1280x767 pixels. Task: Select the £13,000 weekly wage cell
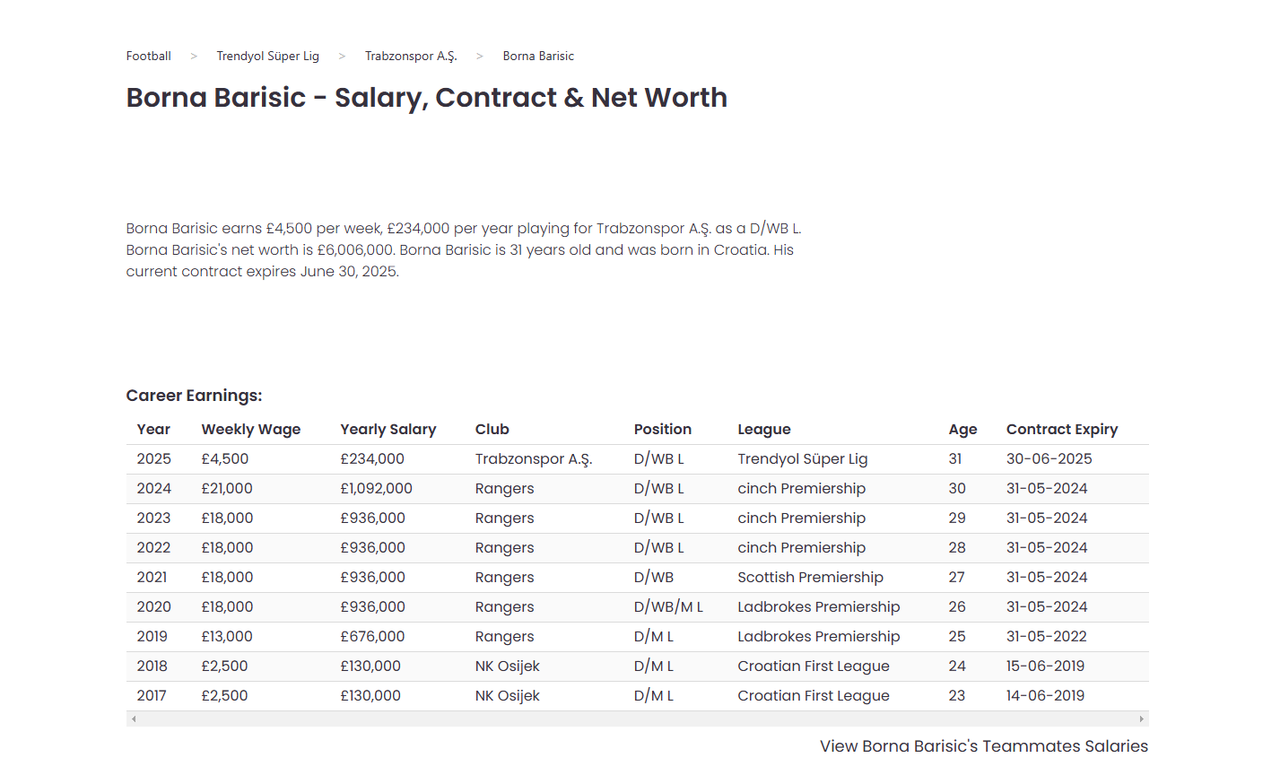pyautogui.click(x=227, y=636)
